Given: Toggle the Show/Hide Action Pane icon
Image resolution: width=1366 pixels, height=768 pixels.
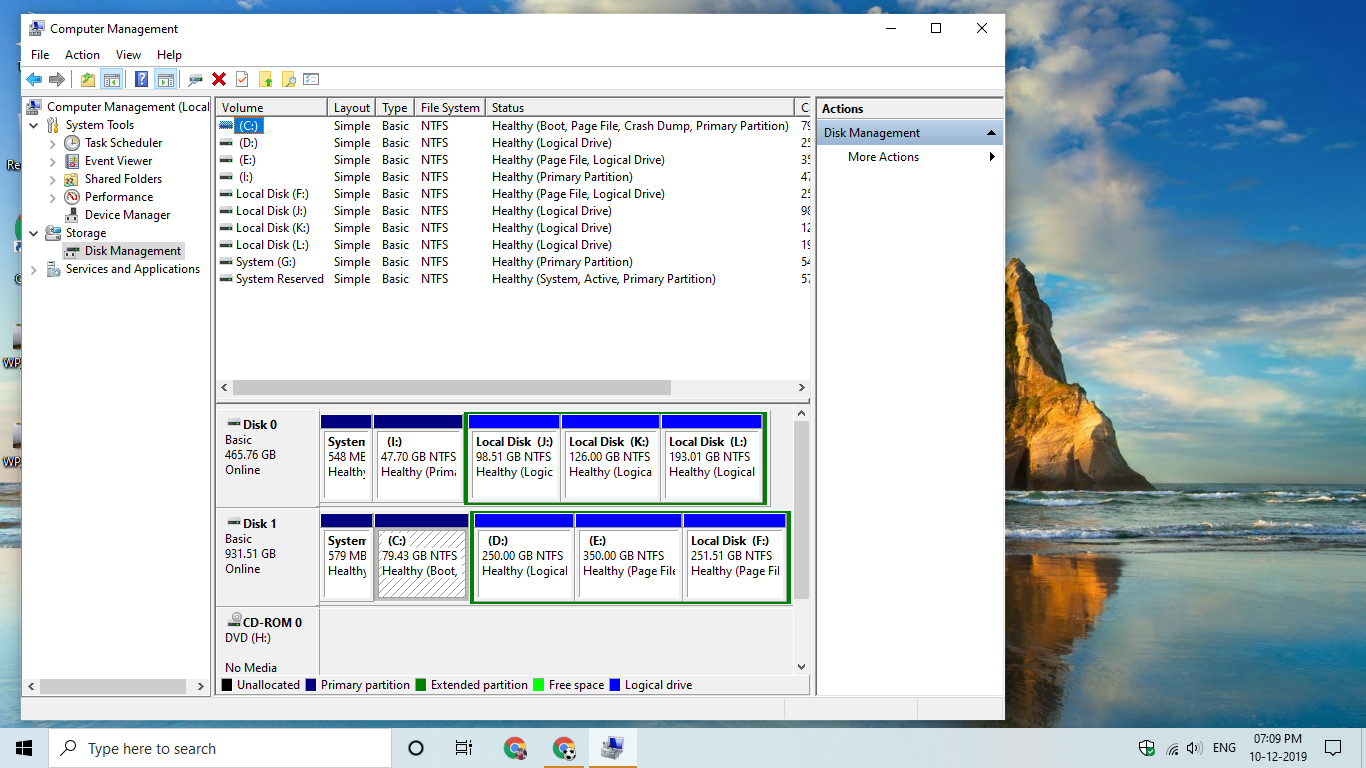Looking at the screenshot, I should 166,79.
